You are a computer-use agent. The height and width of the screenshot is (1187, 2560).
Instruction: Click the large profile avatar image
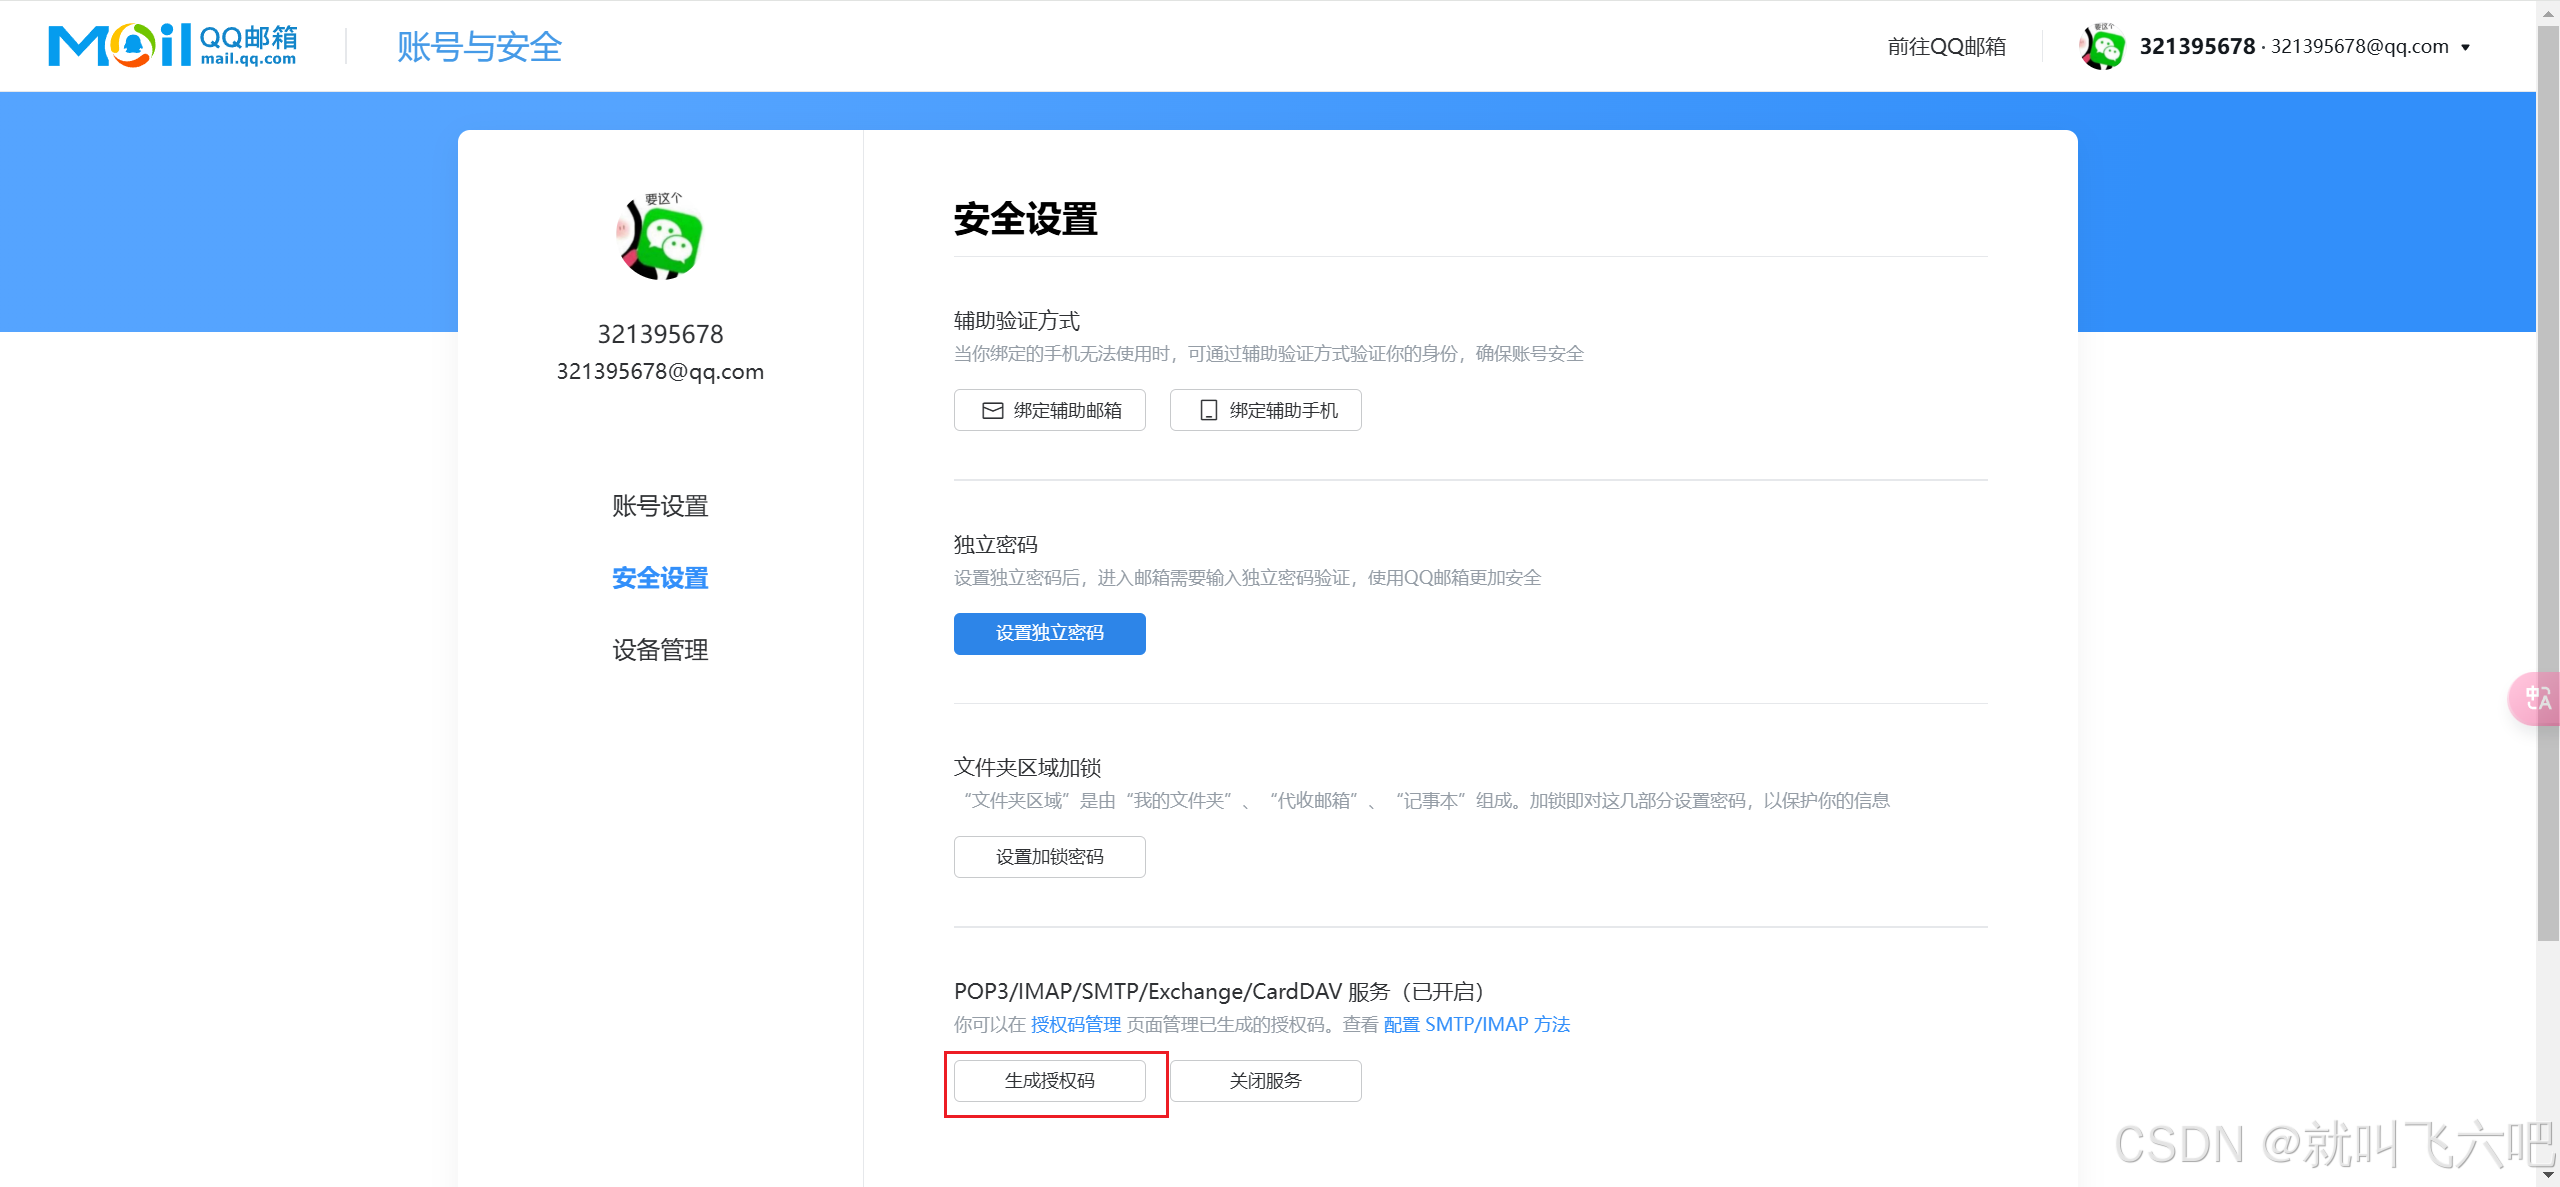pyautogui.click(x=660, y=237)
